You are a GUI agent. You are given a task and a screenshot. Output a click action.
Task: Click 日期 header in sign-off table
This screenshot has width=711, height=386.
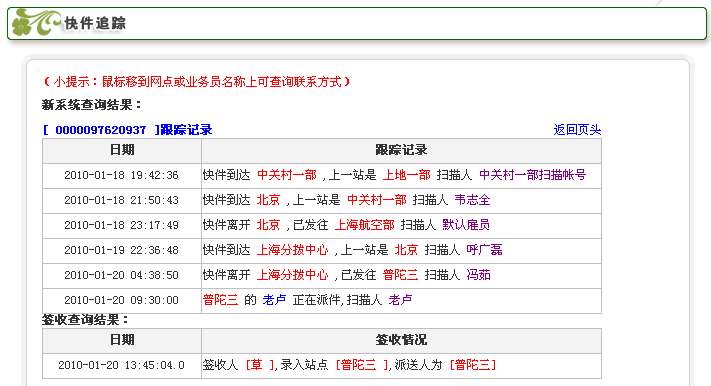(122, 340)
